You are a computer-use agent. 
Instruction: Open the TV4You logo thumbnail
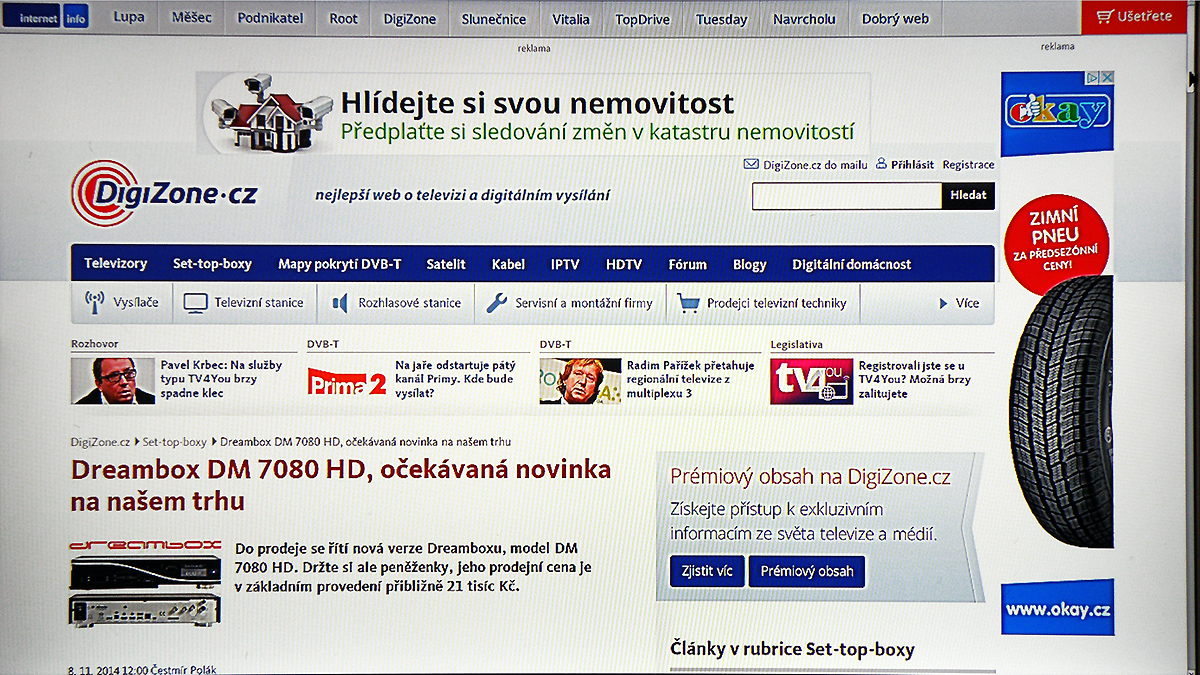point(811,381)
